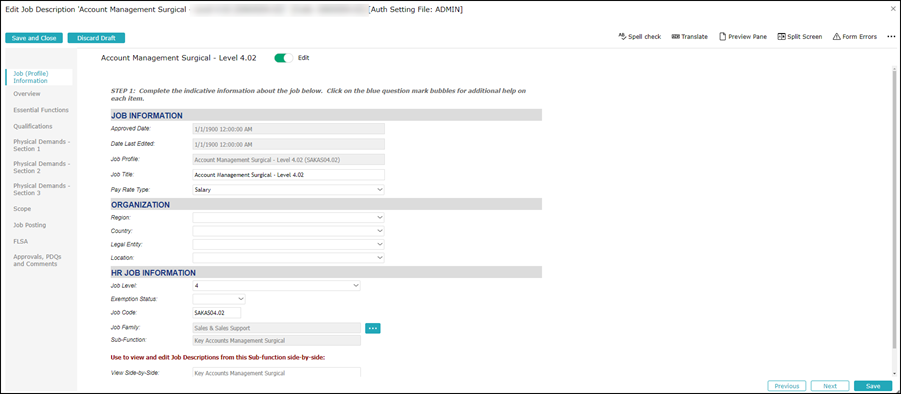901x394 pixels.
Task: Click into the Job Title field
Action: (x=288, y=175)
